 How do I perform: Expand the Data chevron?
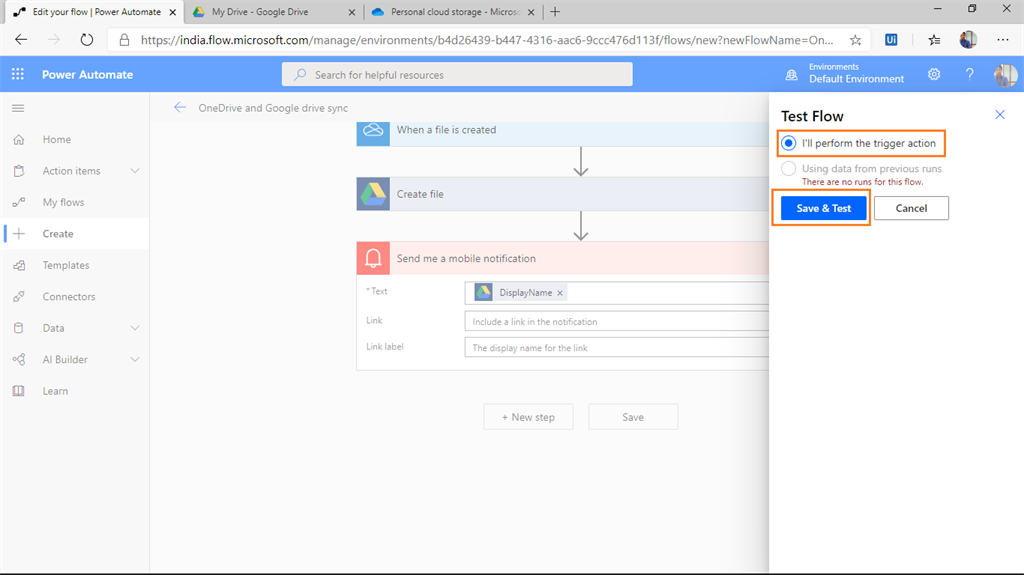click(x=135, y=328)
